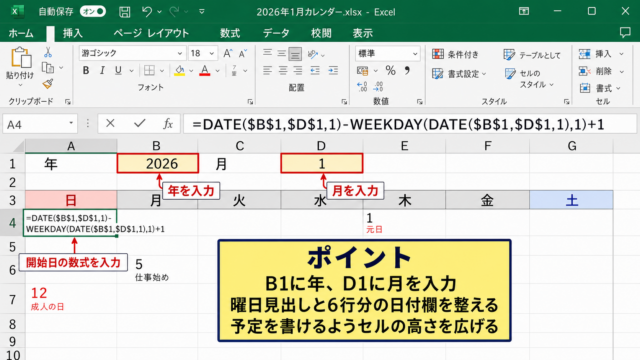Increase font size with large A
The image size is (640, 360).
point(227,53)
